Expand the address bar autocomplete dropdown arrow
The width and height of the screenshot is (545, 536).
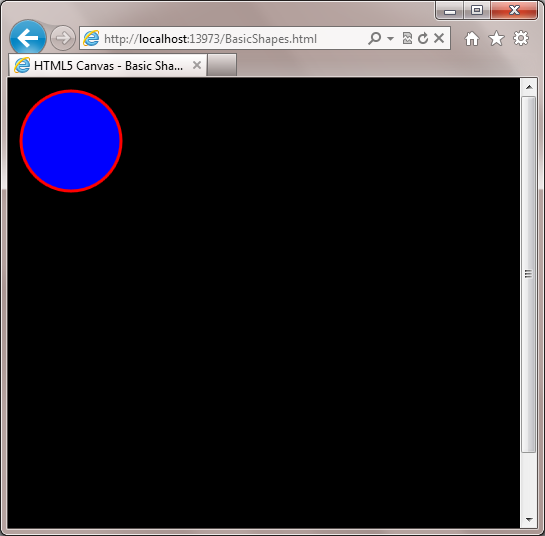tap(390, 38)
